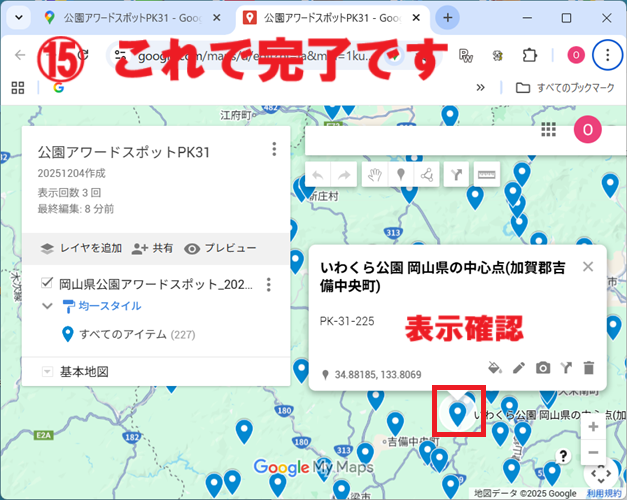Viewport: 627px width, 500px height.
Task: Open the 均一スタイル style link
Action: (x=102, y=307)
